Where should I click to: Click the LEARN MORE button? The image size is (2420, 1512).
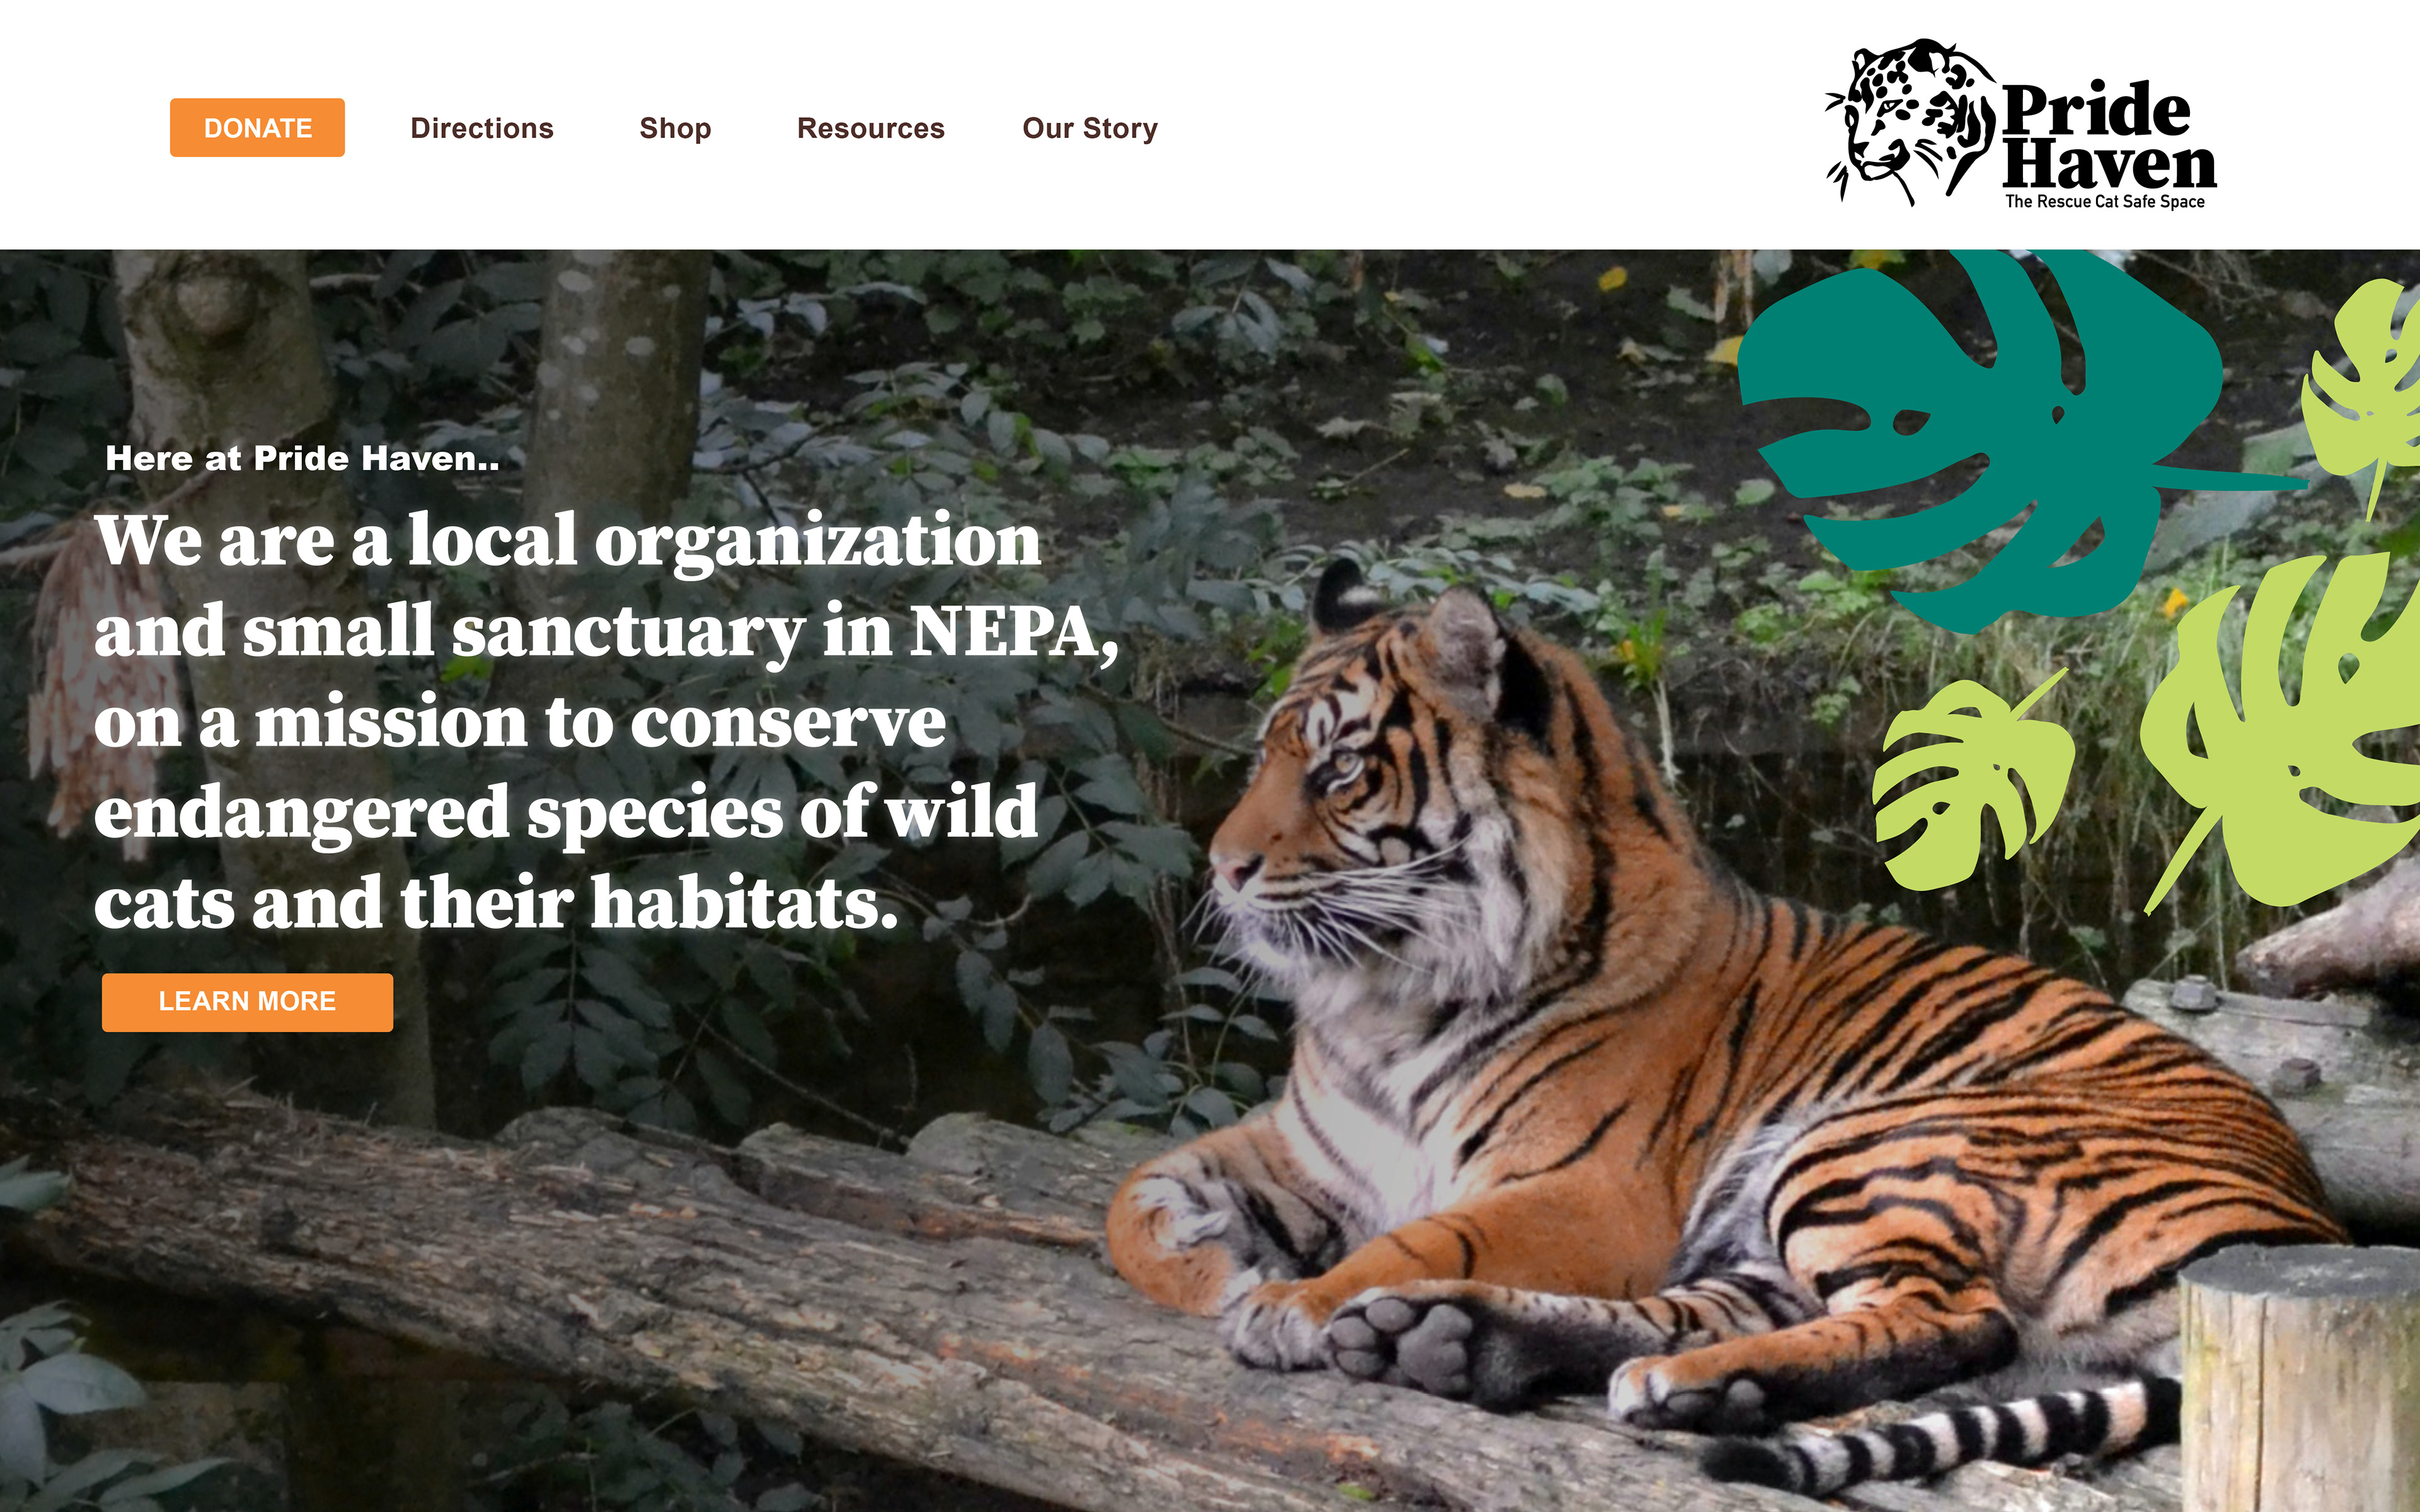(247, 1002)
